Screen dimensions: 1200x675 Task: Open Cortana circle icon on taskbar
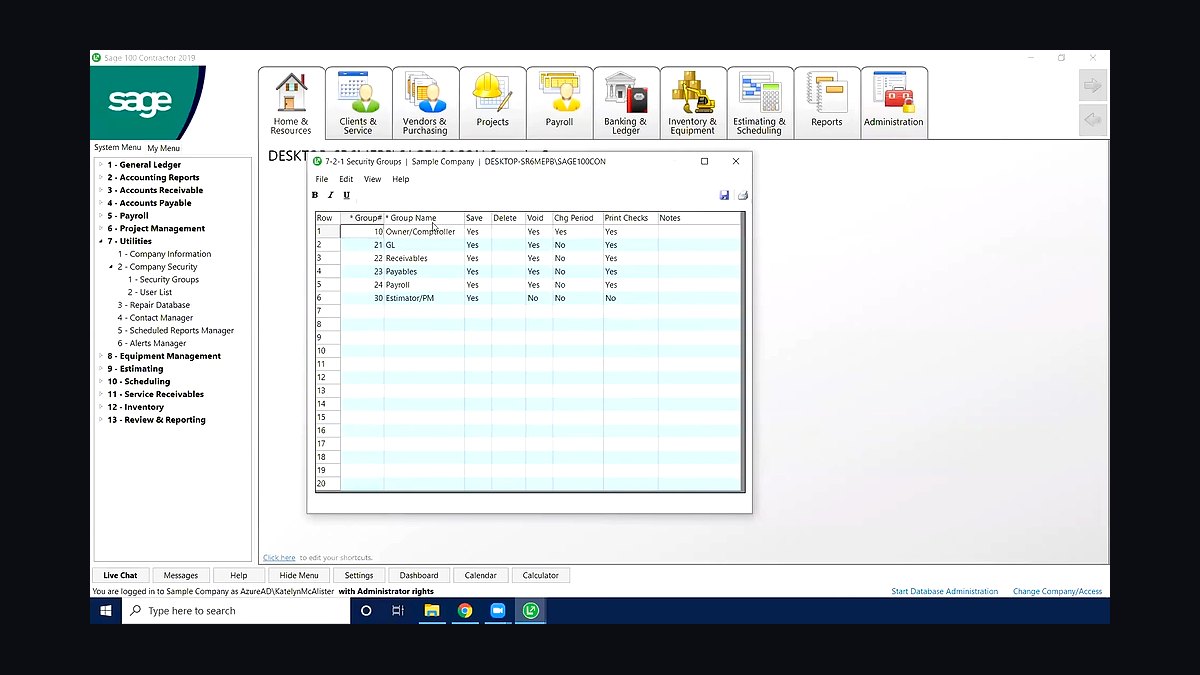(366, 610)
